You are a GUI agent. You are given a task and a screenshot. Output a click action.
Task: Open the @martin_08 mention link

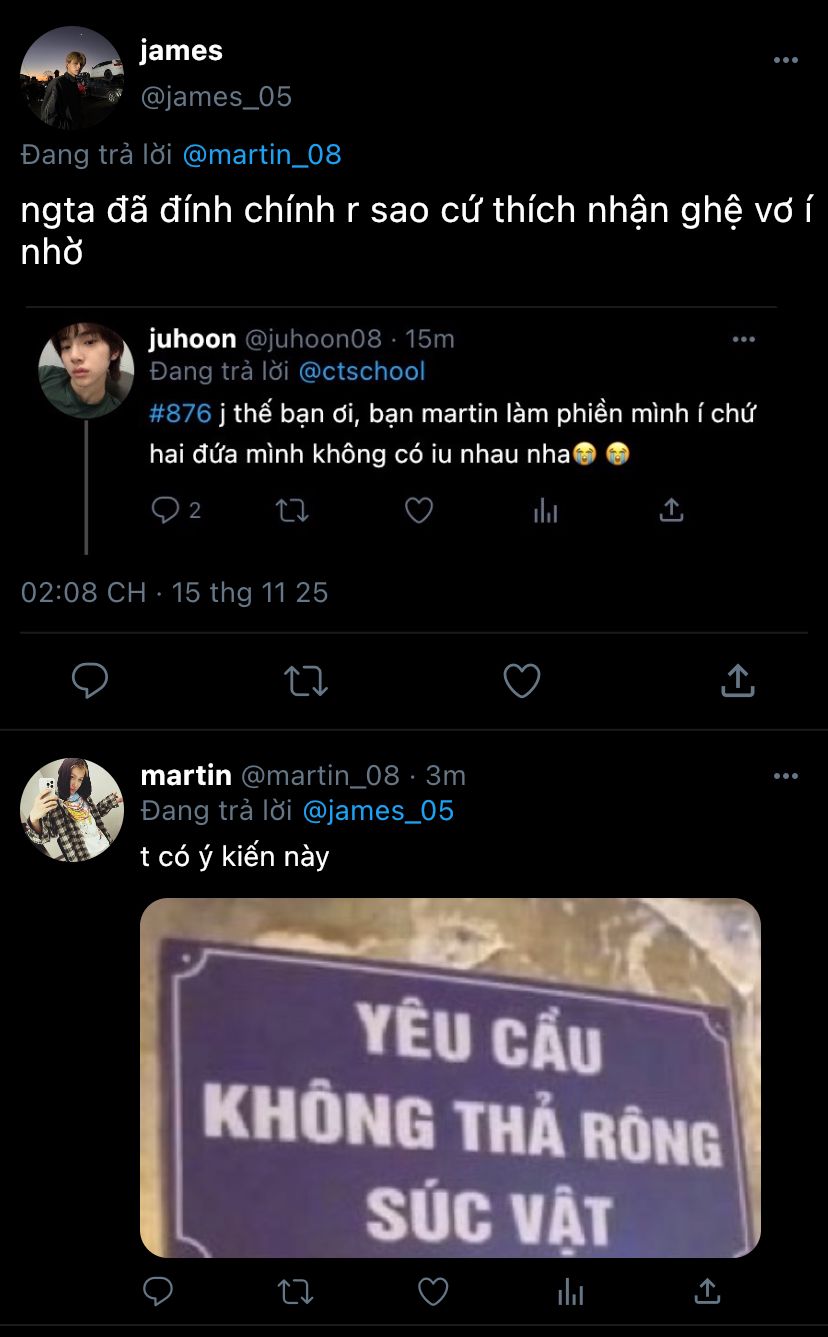pos(263,155)
